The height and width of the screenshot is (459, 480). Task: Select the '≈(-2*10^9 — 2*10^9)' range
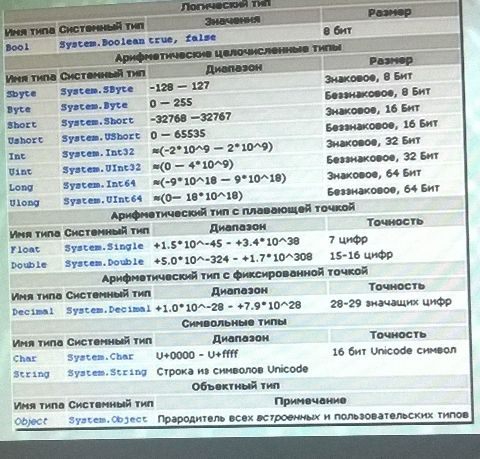click(212, 149)
